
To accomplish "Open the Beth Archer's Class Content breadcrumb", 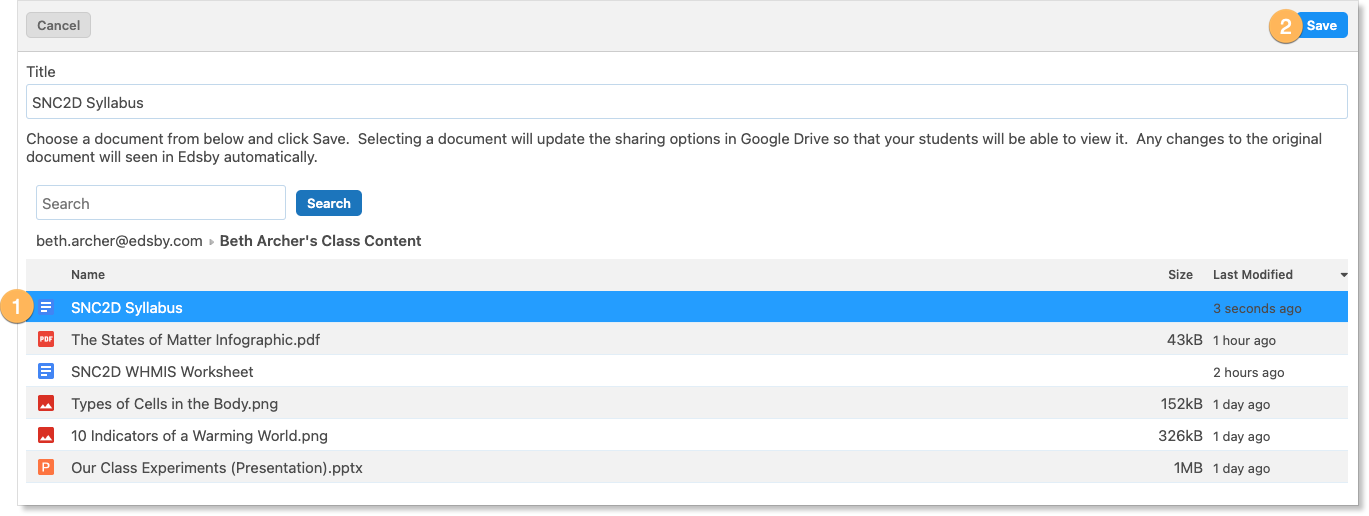I will pos(320,241).
